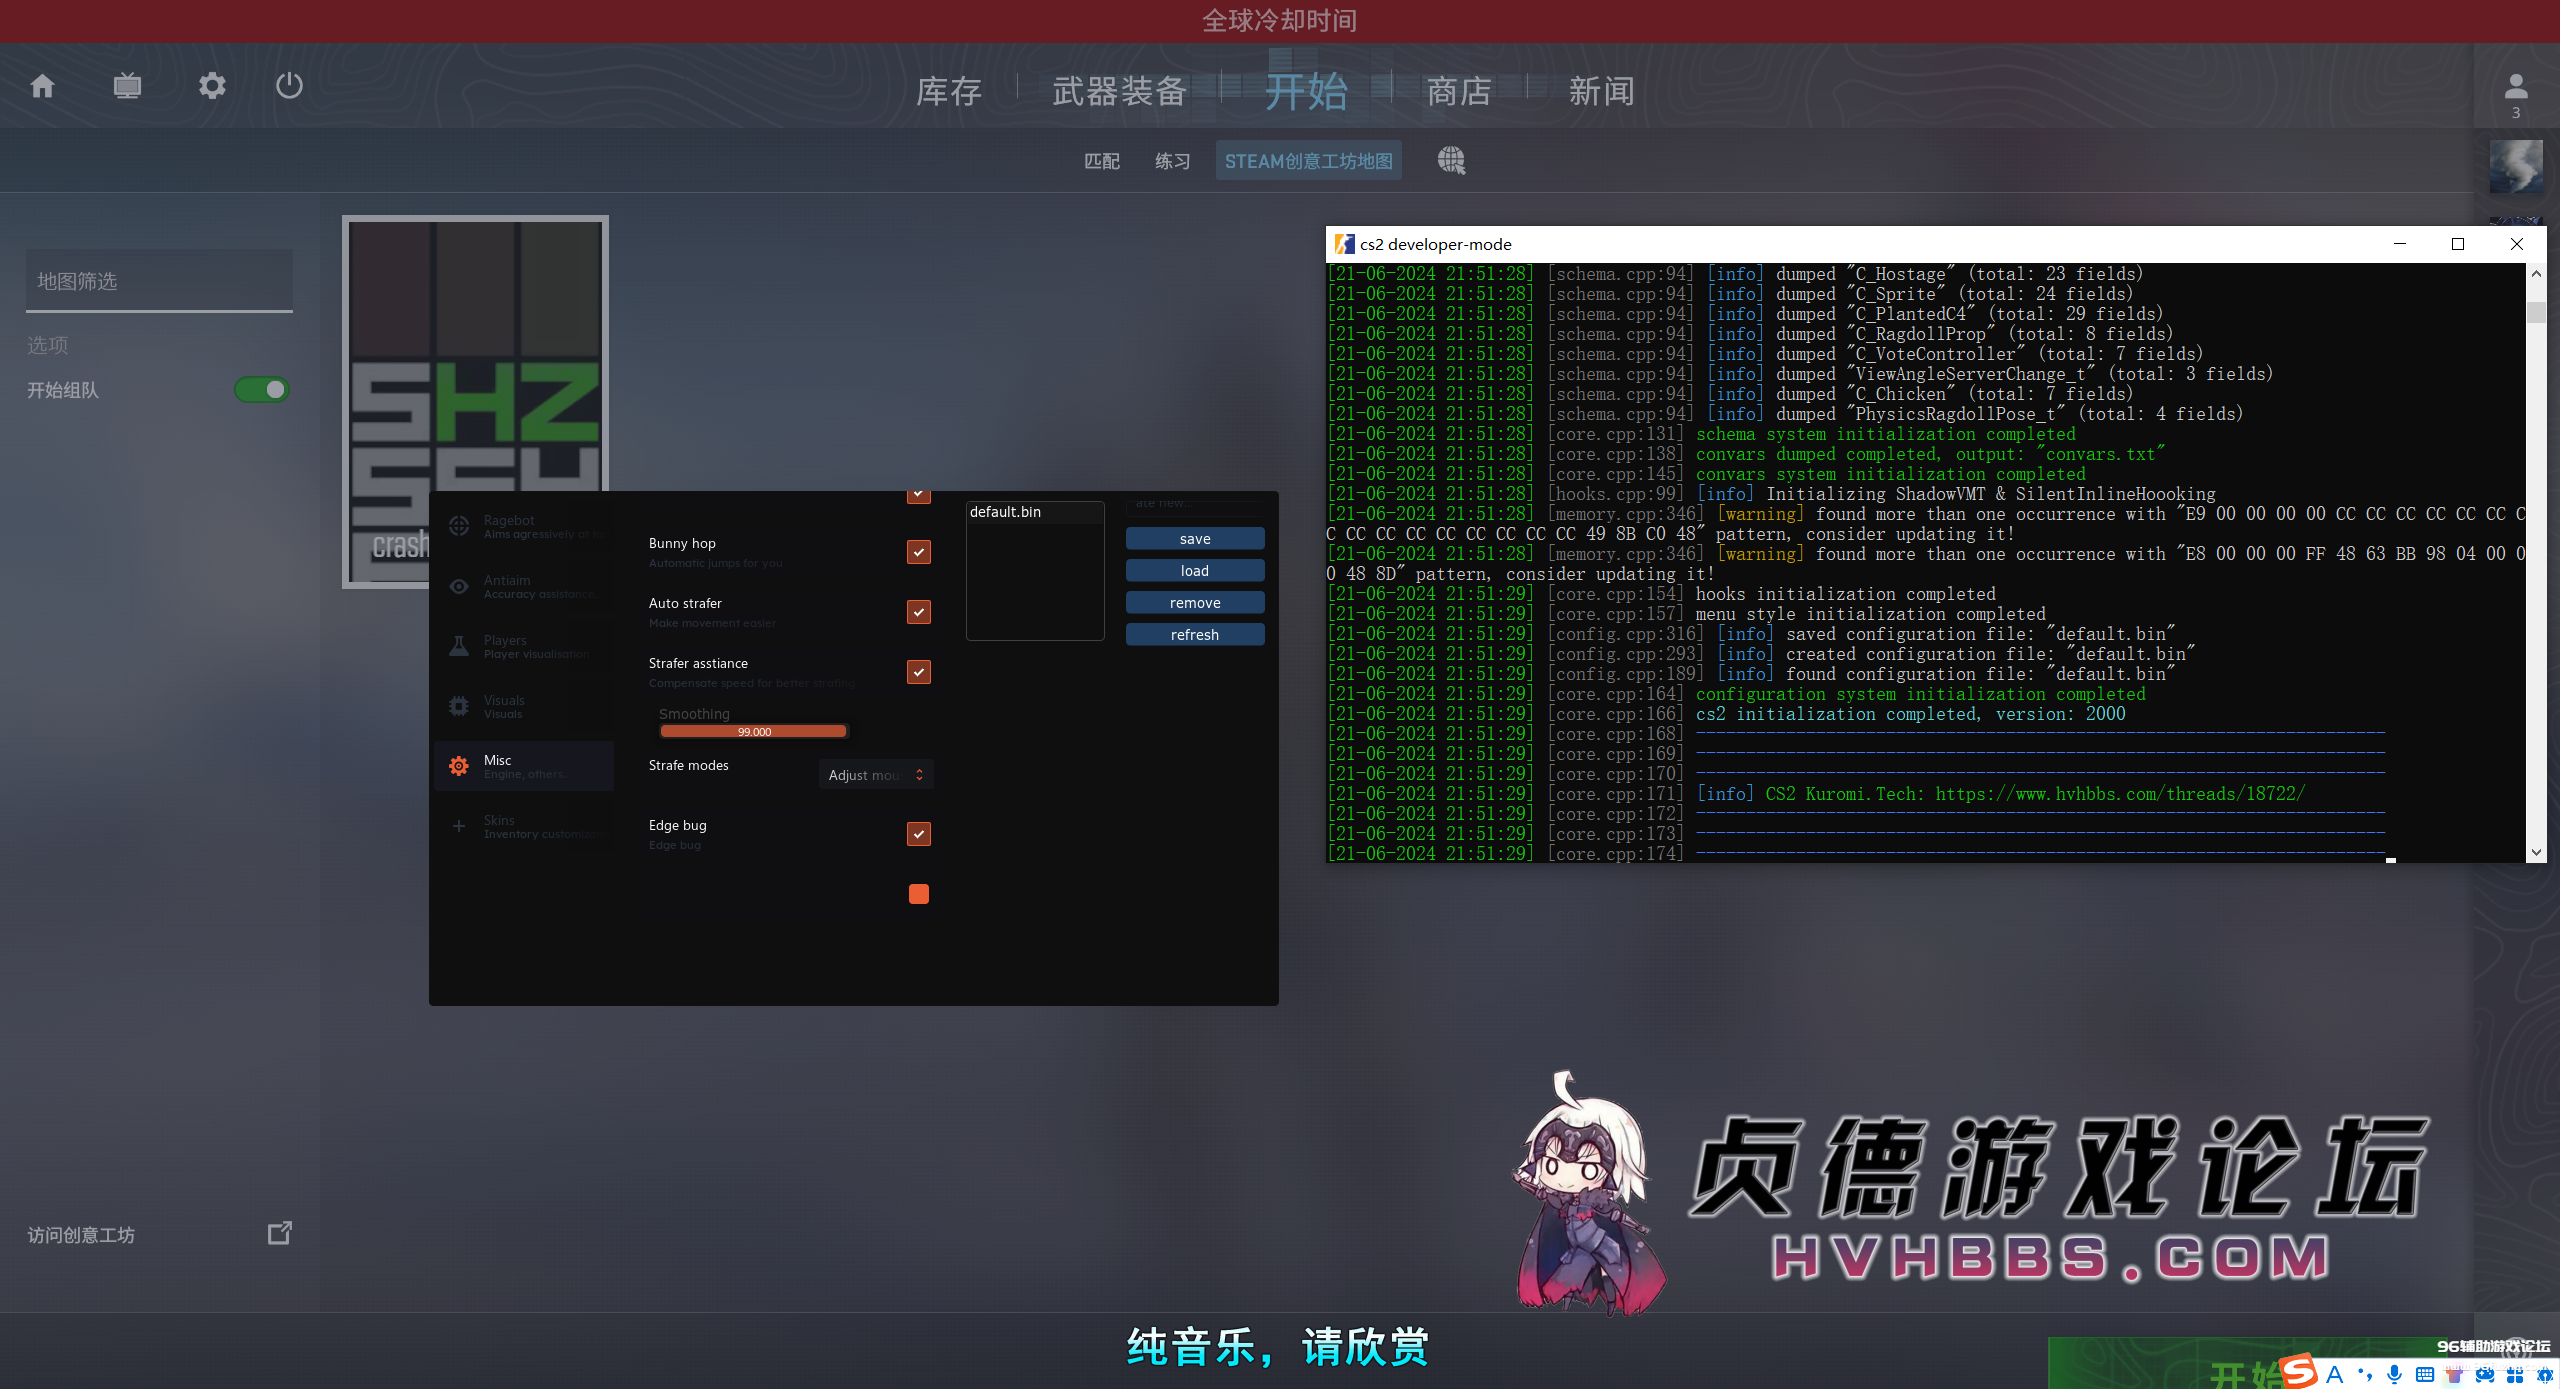This screenshot has width=2560, height=1389.
Task: Uncheck the Bunny hop checkbox
Action: click(918, 552)
